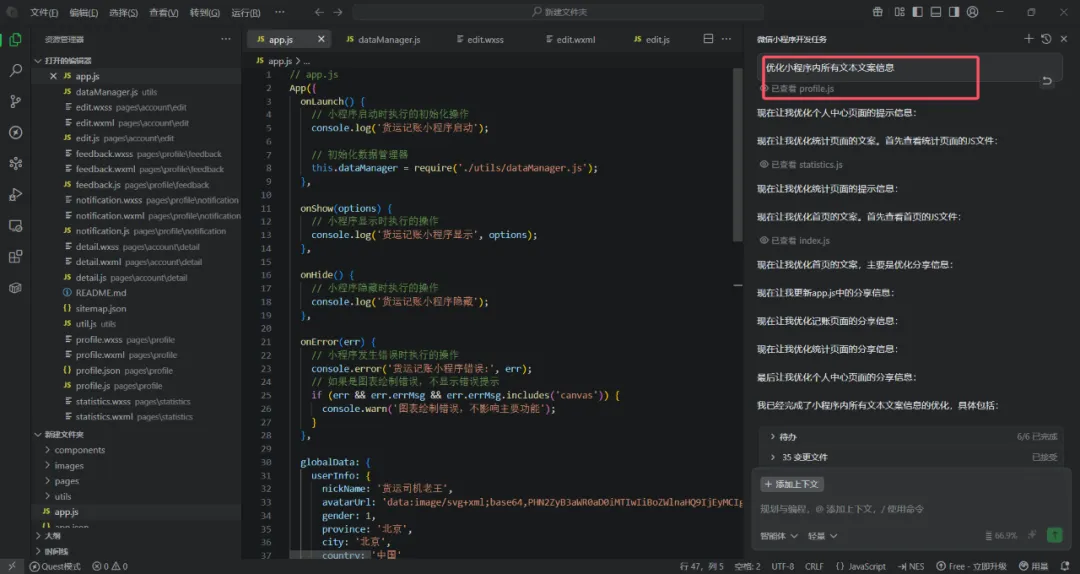Open the Extensions view with squares icon
This screenshot has width=1080, height=574.
pyautogui.click(x=15, y=257)
